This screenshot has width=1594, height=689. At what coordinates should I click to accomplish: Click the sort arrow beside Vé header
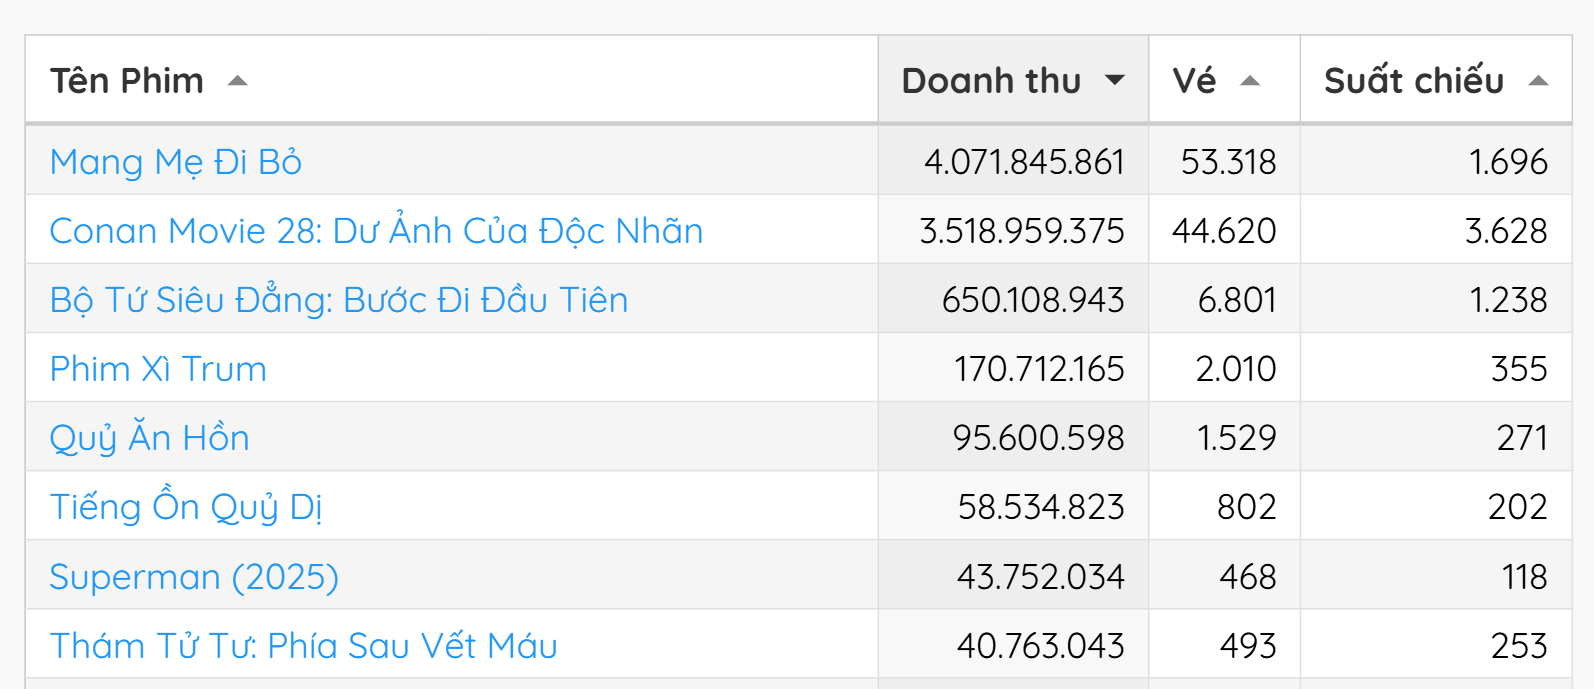point(1250,80)
